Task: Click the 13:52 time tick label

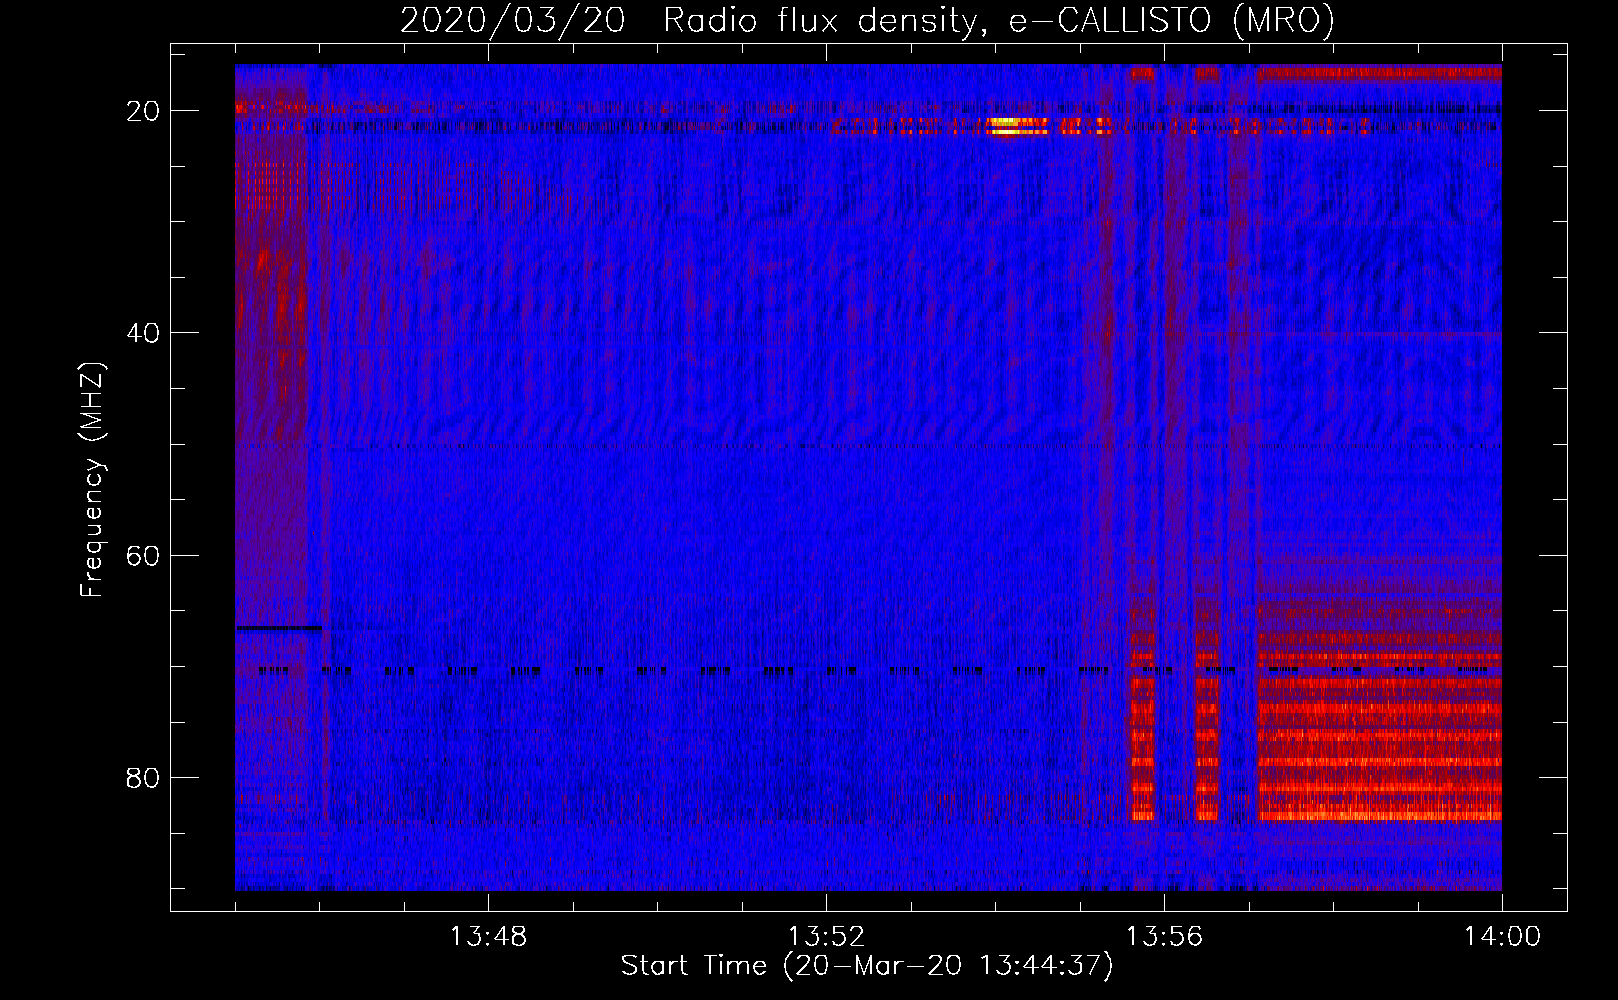Action: tap(826, 937)
